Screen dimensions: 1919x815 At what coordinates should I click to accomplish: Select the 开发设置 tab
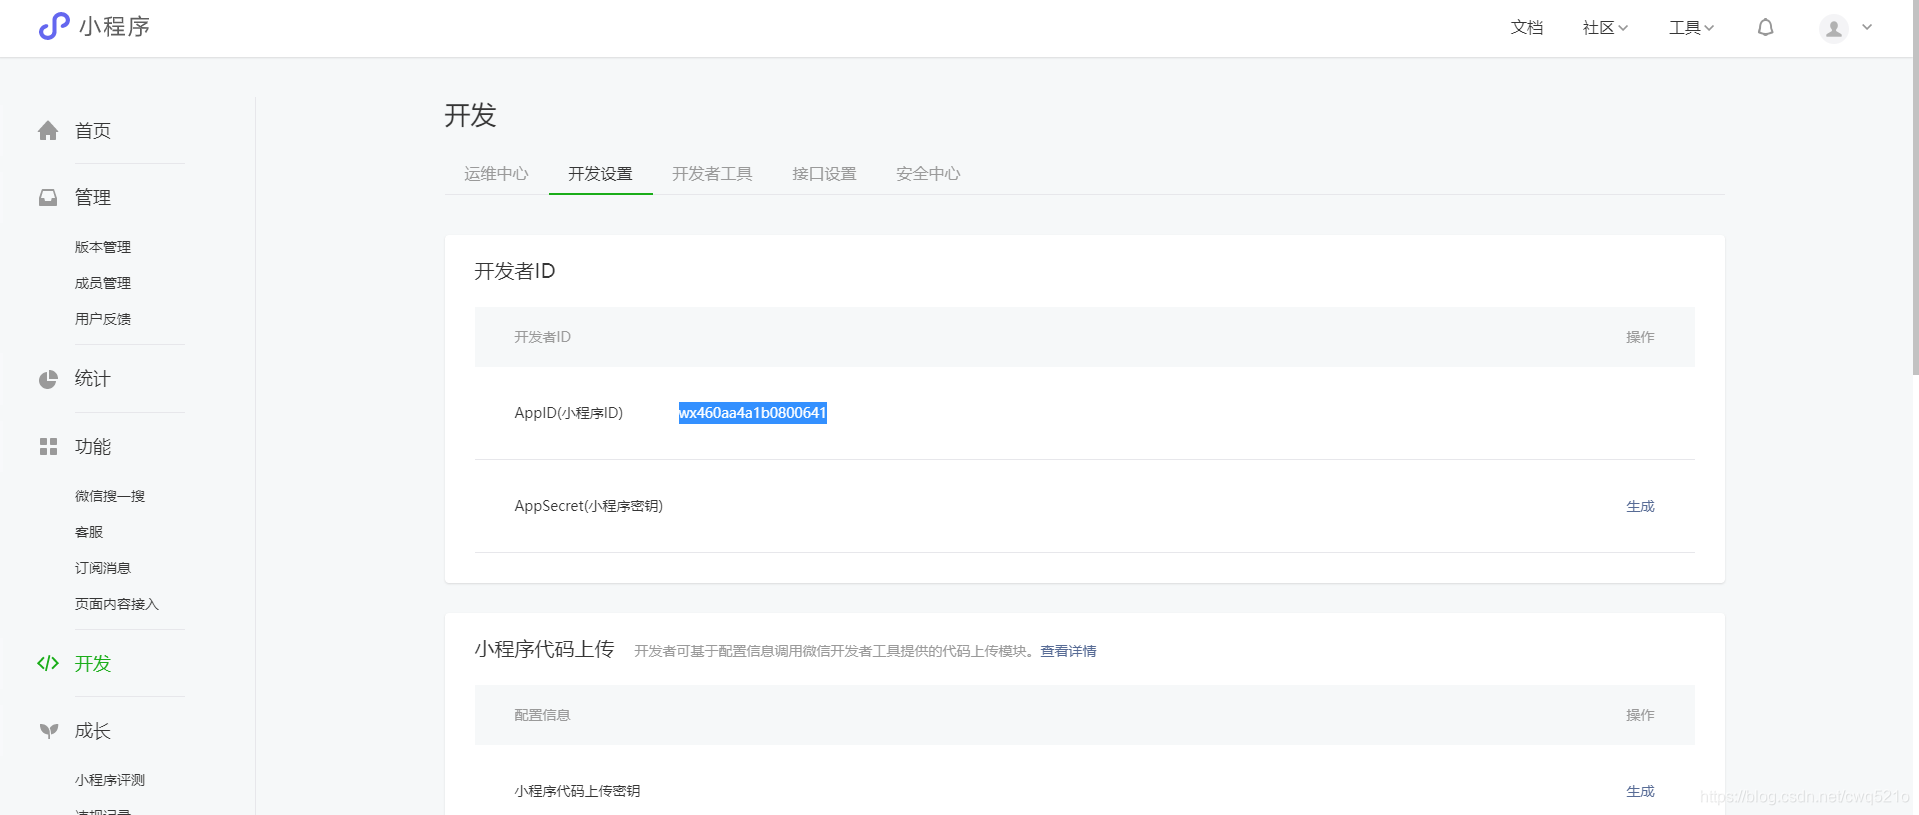[x=600, y=174]
